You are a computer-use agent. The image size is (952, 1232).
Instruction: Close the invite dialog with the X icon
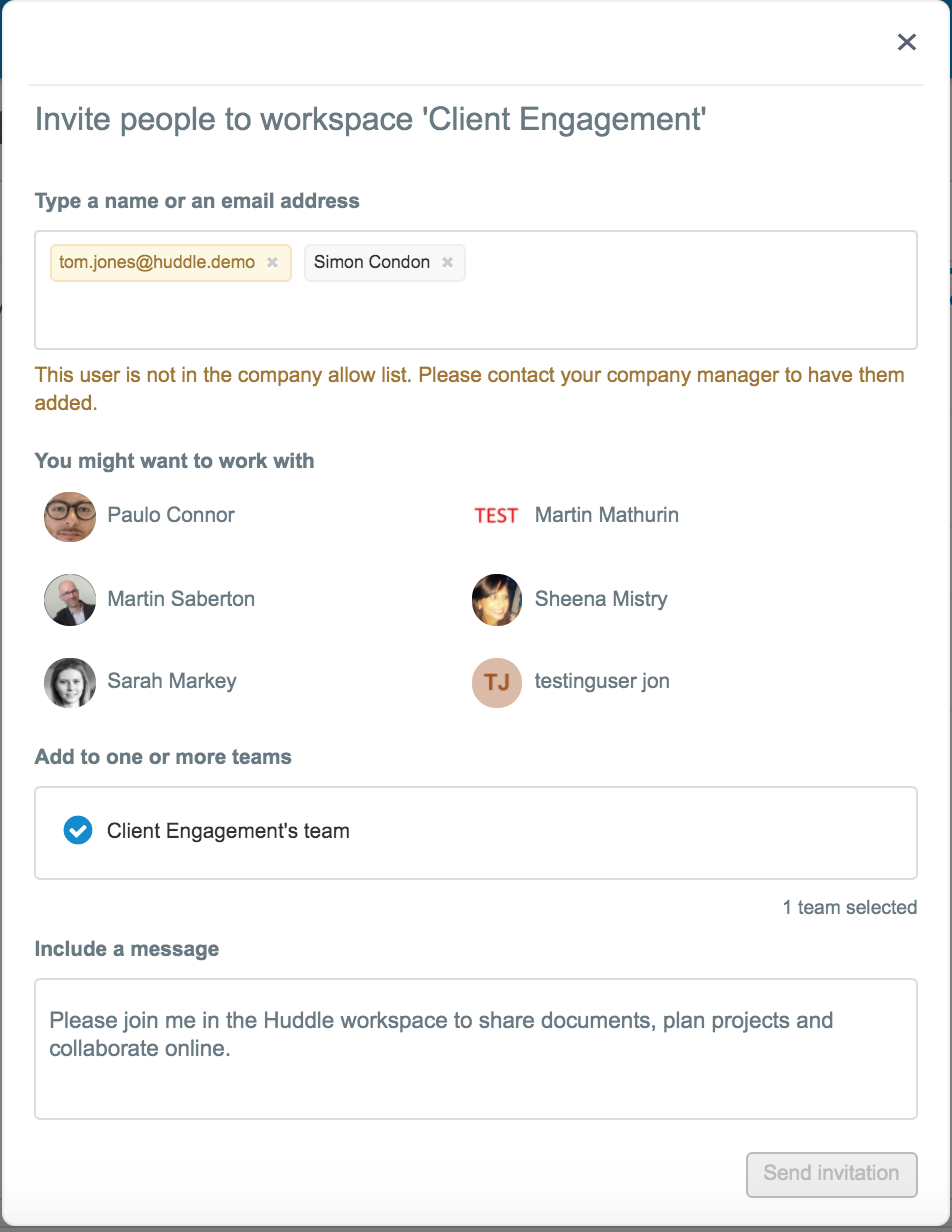[x=907, y=42]
